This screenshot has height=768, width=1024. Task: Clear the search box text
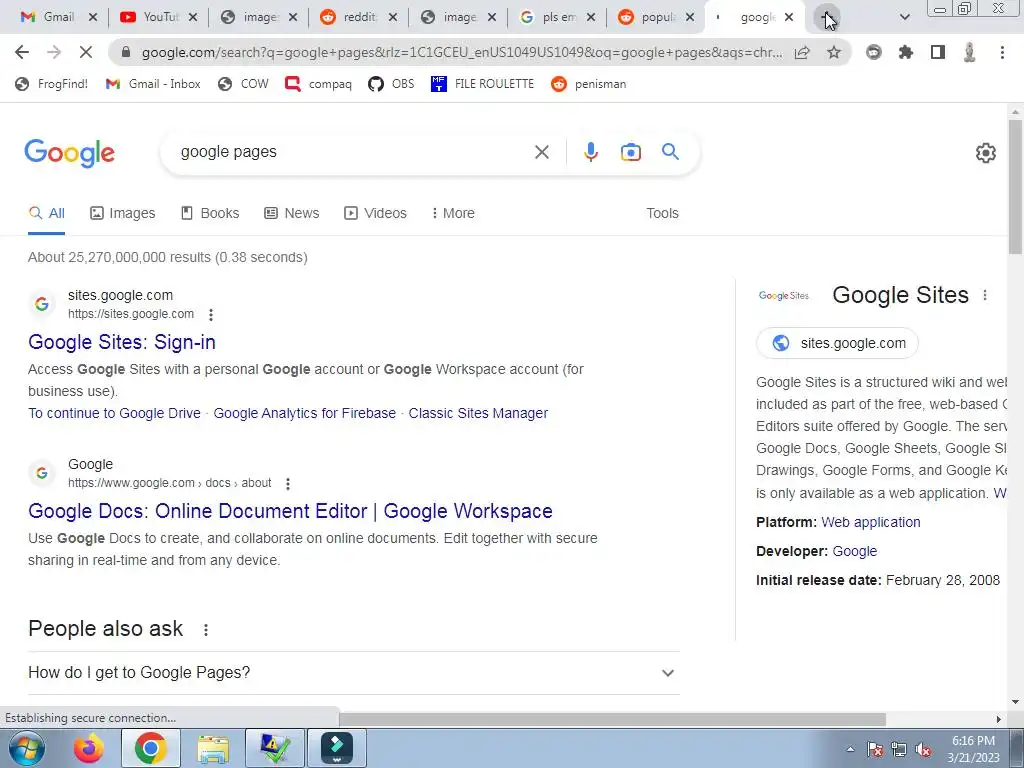point(541,152)
